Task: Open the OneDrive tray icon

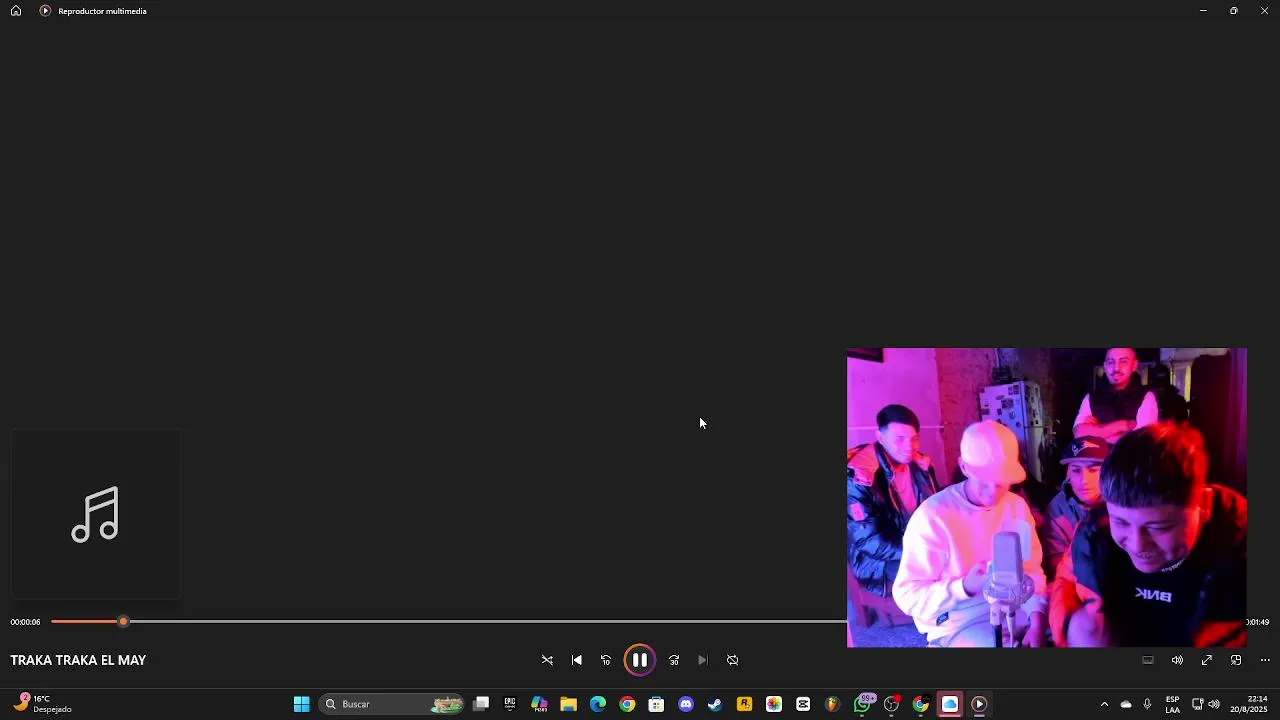Action: click(1126, 704)
